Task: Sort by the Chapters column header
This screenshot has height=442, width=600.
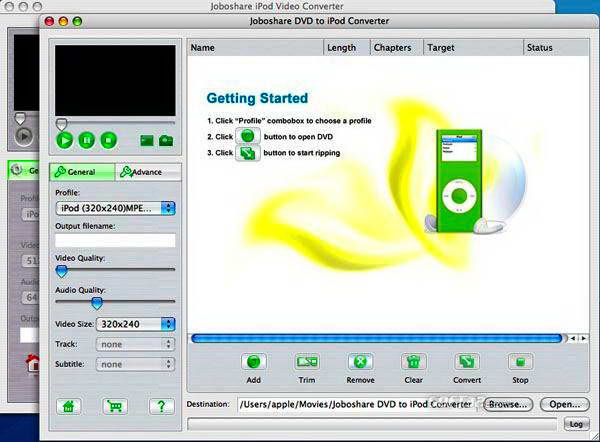Action: (397, 48)
